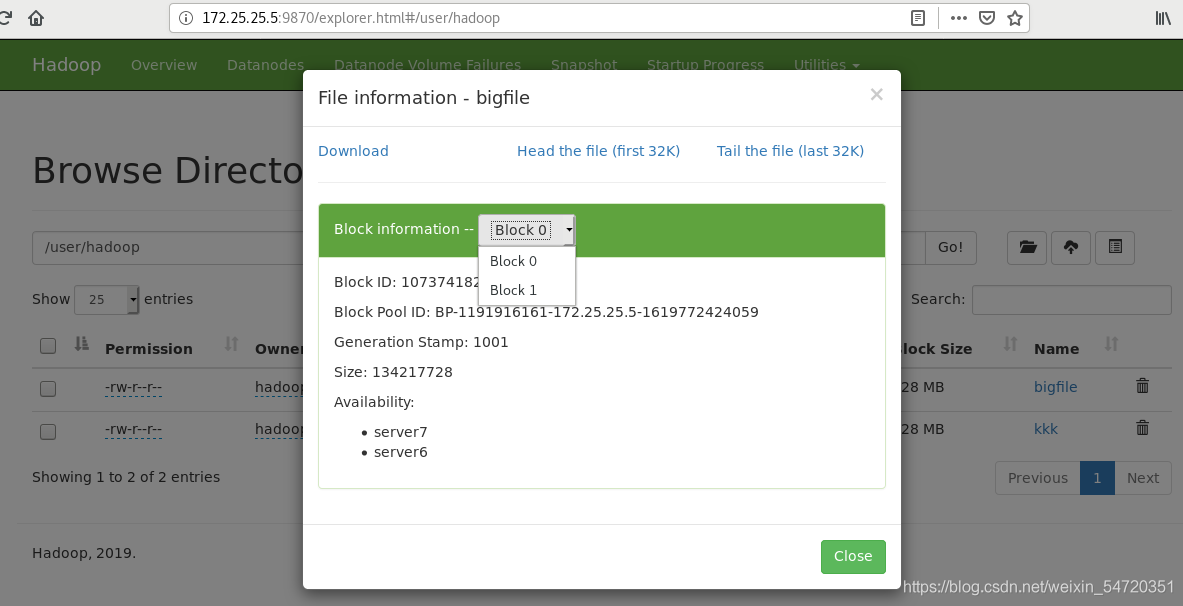Click the browser address bar URL
This screenshot has height=606, width=1183.
click(x=351, y=18)
